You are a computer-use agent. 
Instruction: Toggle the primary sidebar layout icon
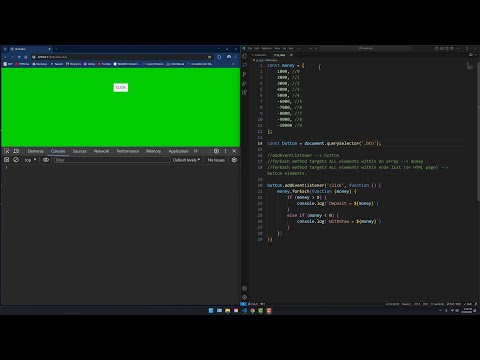pos(437,48)
